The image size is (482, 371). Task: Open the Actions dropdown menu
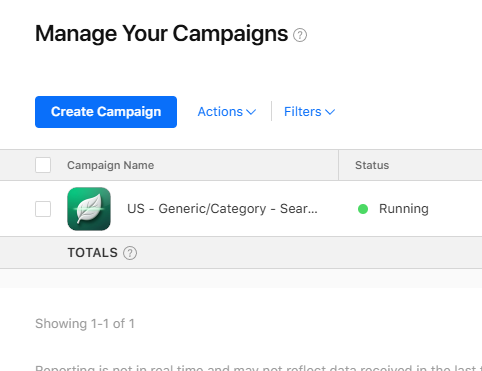click(227, 112)
